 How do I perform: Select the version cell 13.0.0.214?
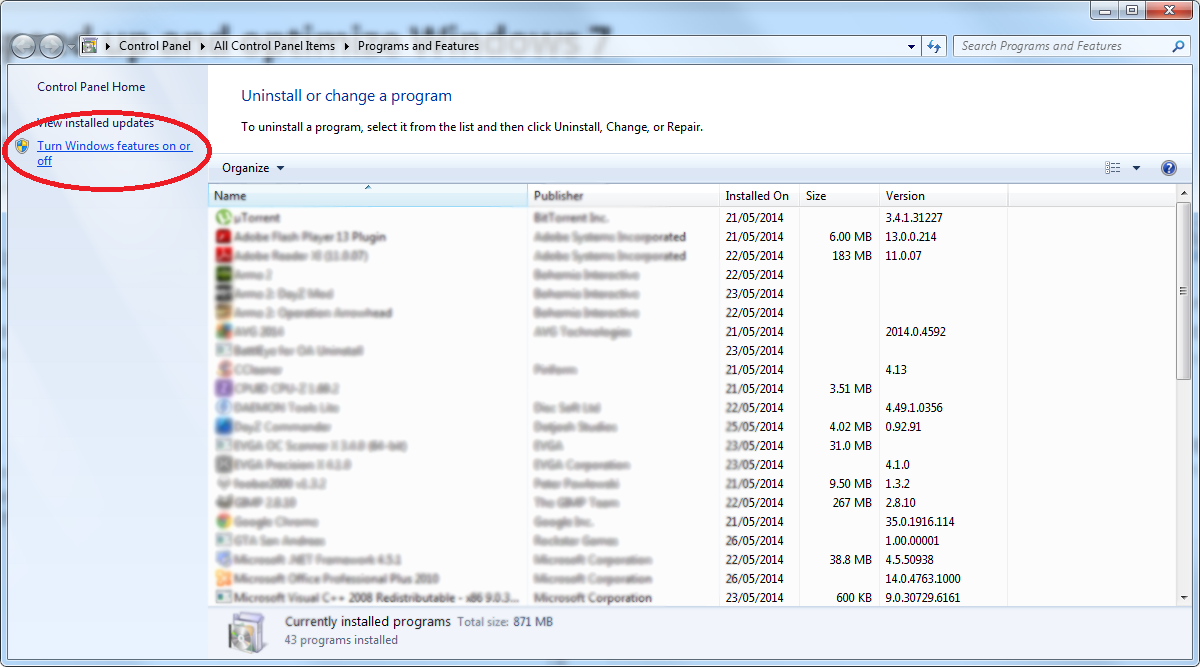point(909,237)
